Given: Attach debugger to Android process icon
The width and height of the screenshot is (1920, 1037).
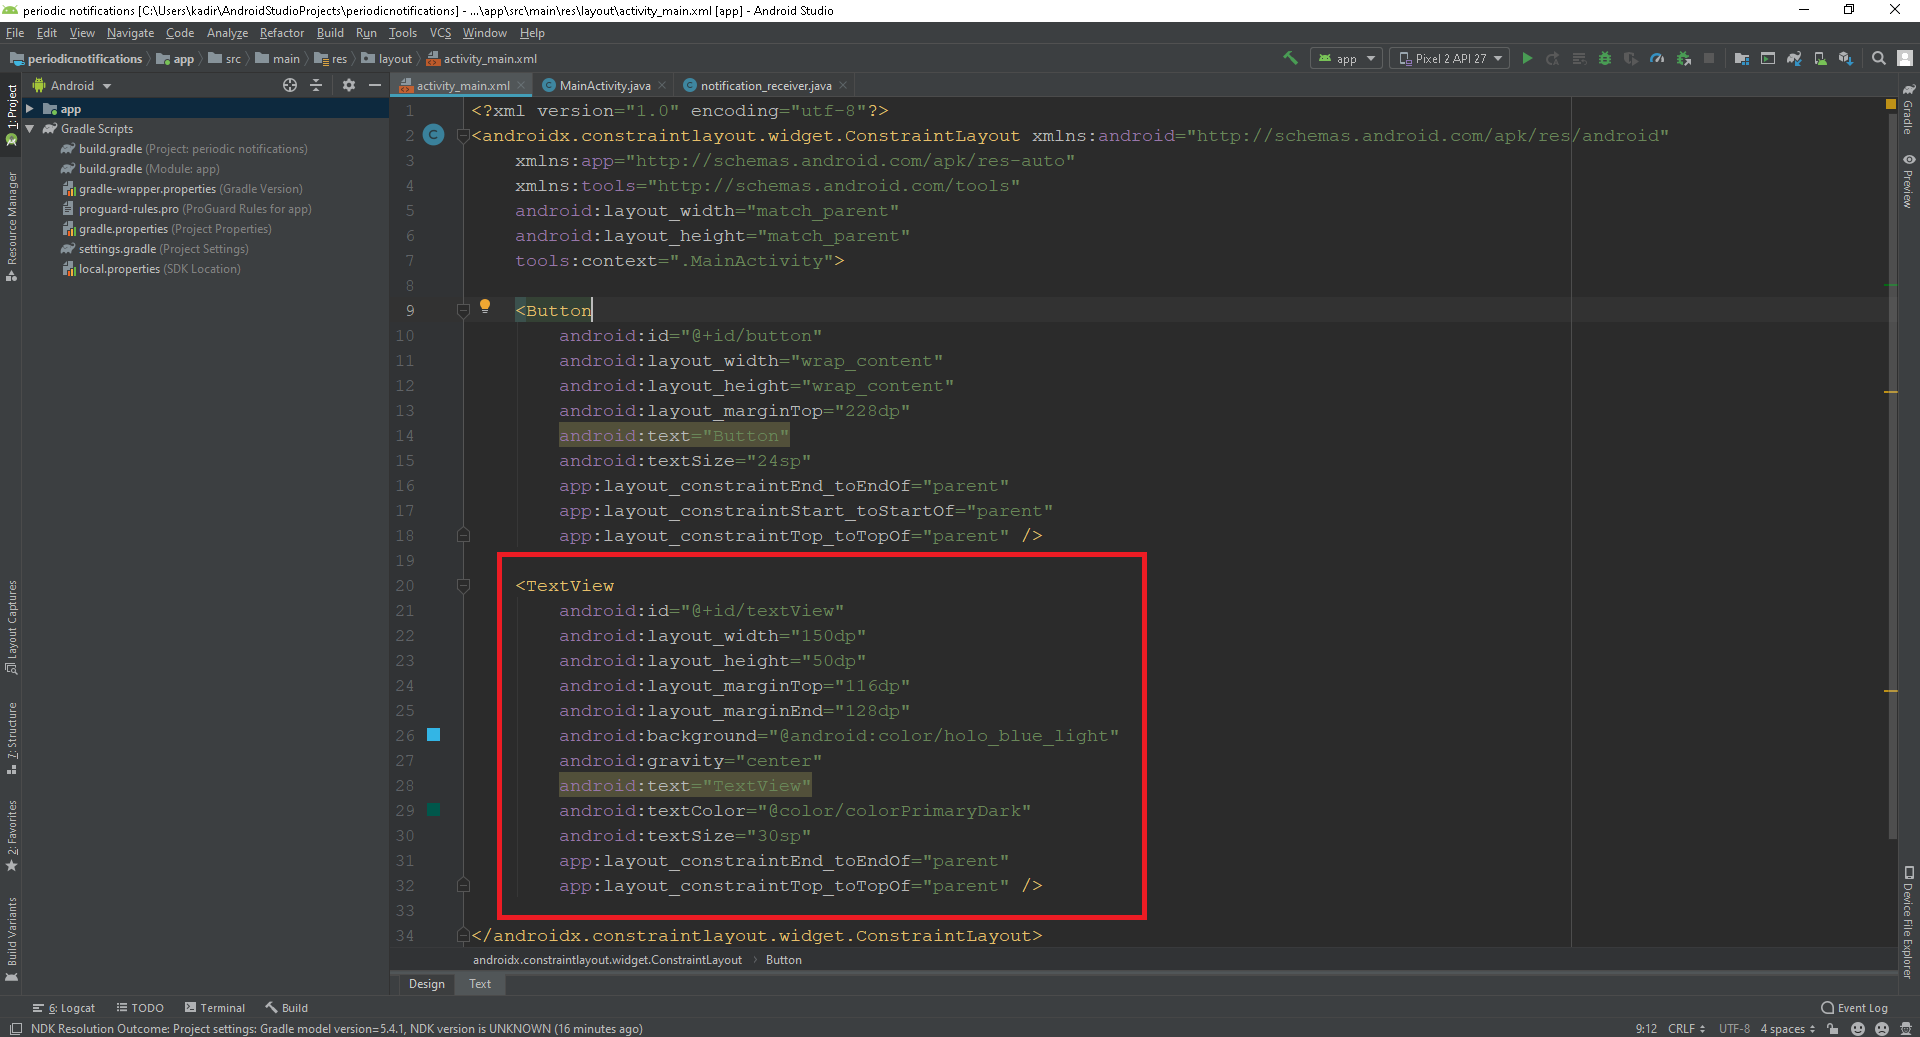Looking at the screenshot, I should coord(1684,58).
